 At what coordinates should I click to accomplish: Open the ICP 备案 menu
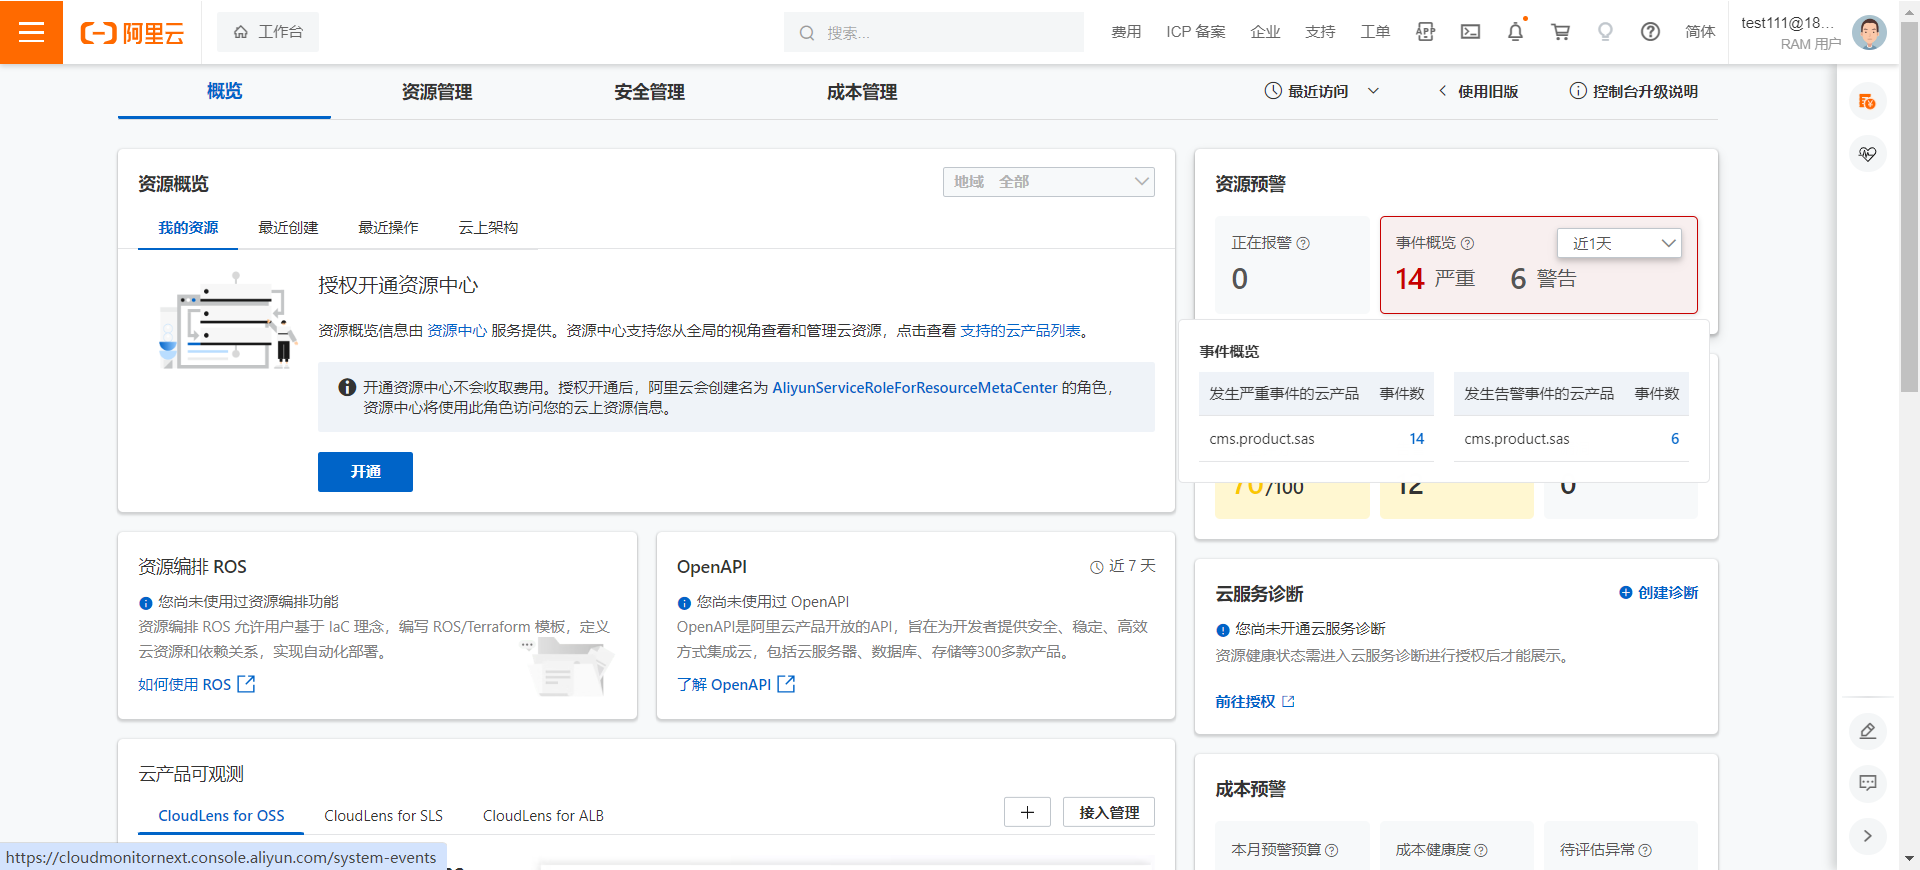[1195, 32]
